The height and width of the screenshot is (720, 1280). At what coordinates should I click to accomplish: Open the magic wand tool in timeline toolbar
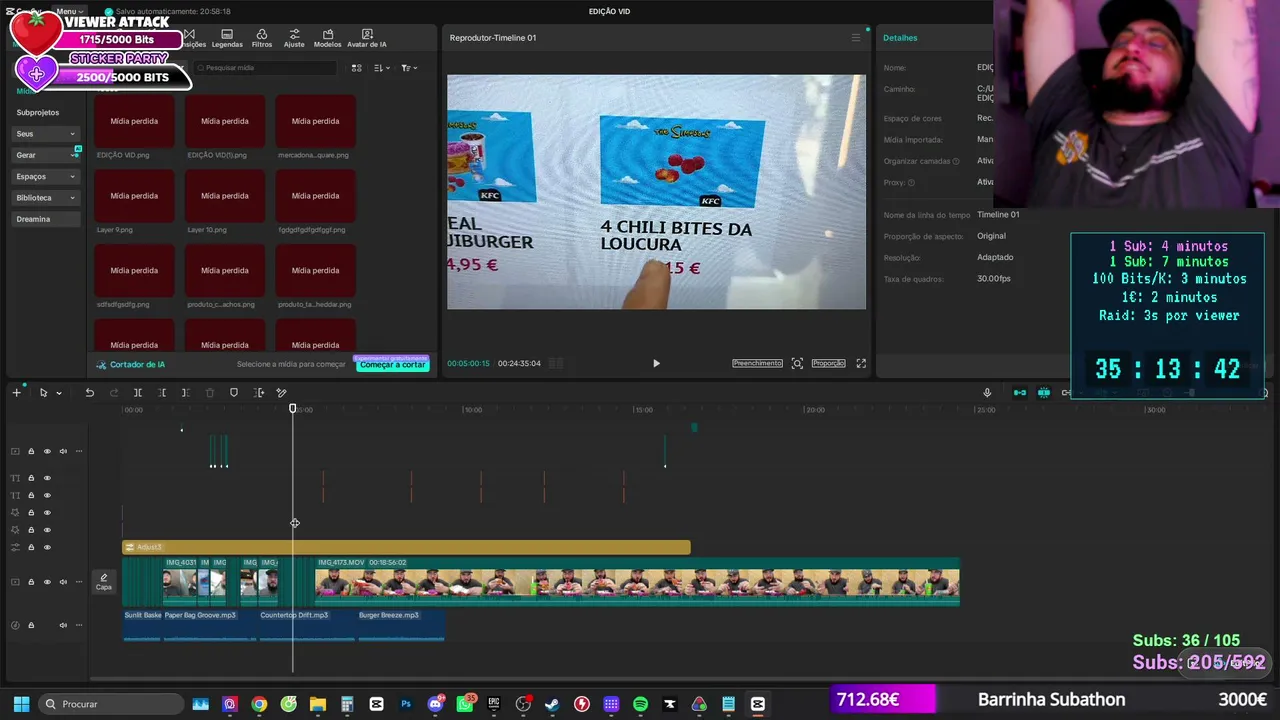[281, 393]
